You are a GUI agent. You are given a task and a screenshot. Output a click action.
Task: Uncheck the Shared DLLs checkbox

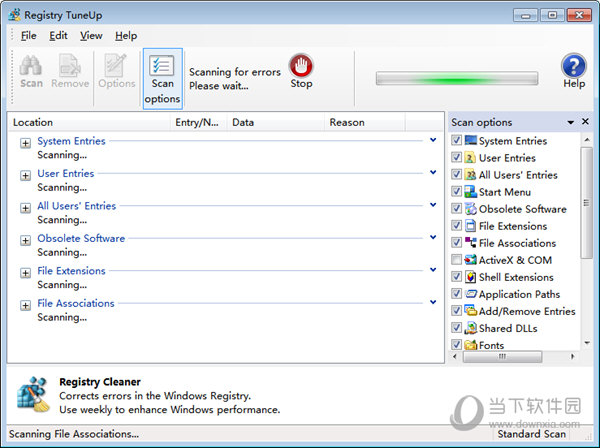point(456,328)
